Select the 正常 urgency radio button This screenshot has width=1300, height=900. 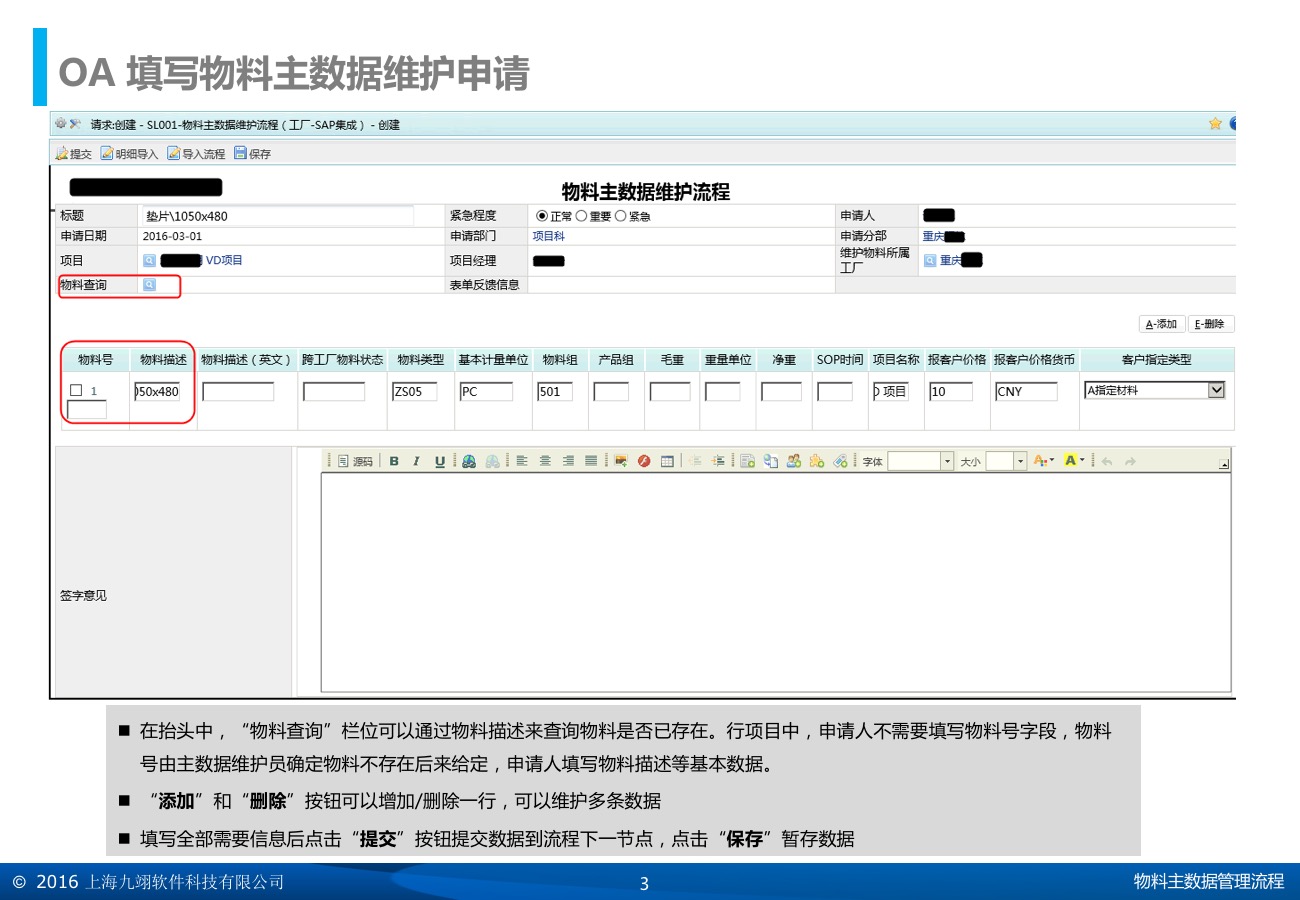(542, 216)
